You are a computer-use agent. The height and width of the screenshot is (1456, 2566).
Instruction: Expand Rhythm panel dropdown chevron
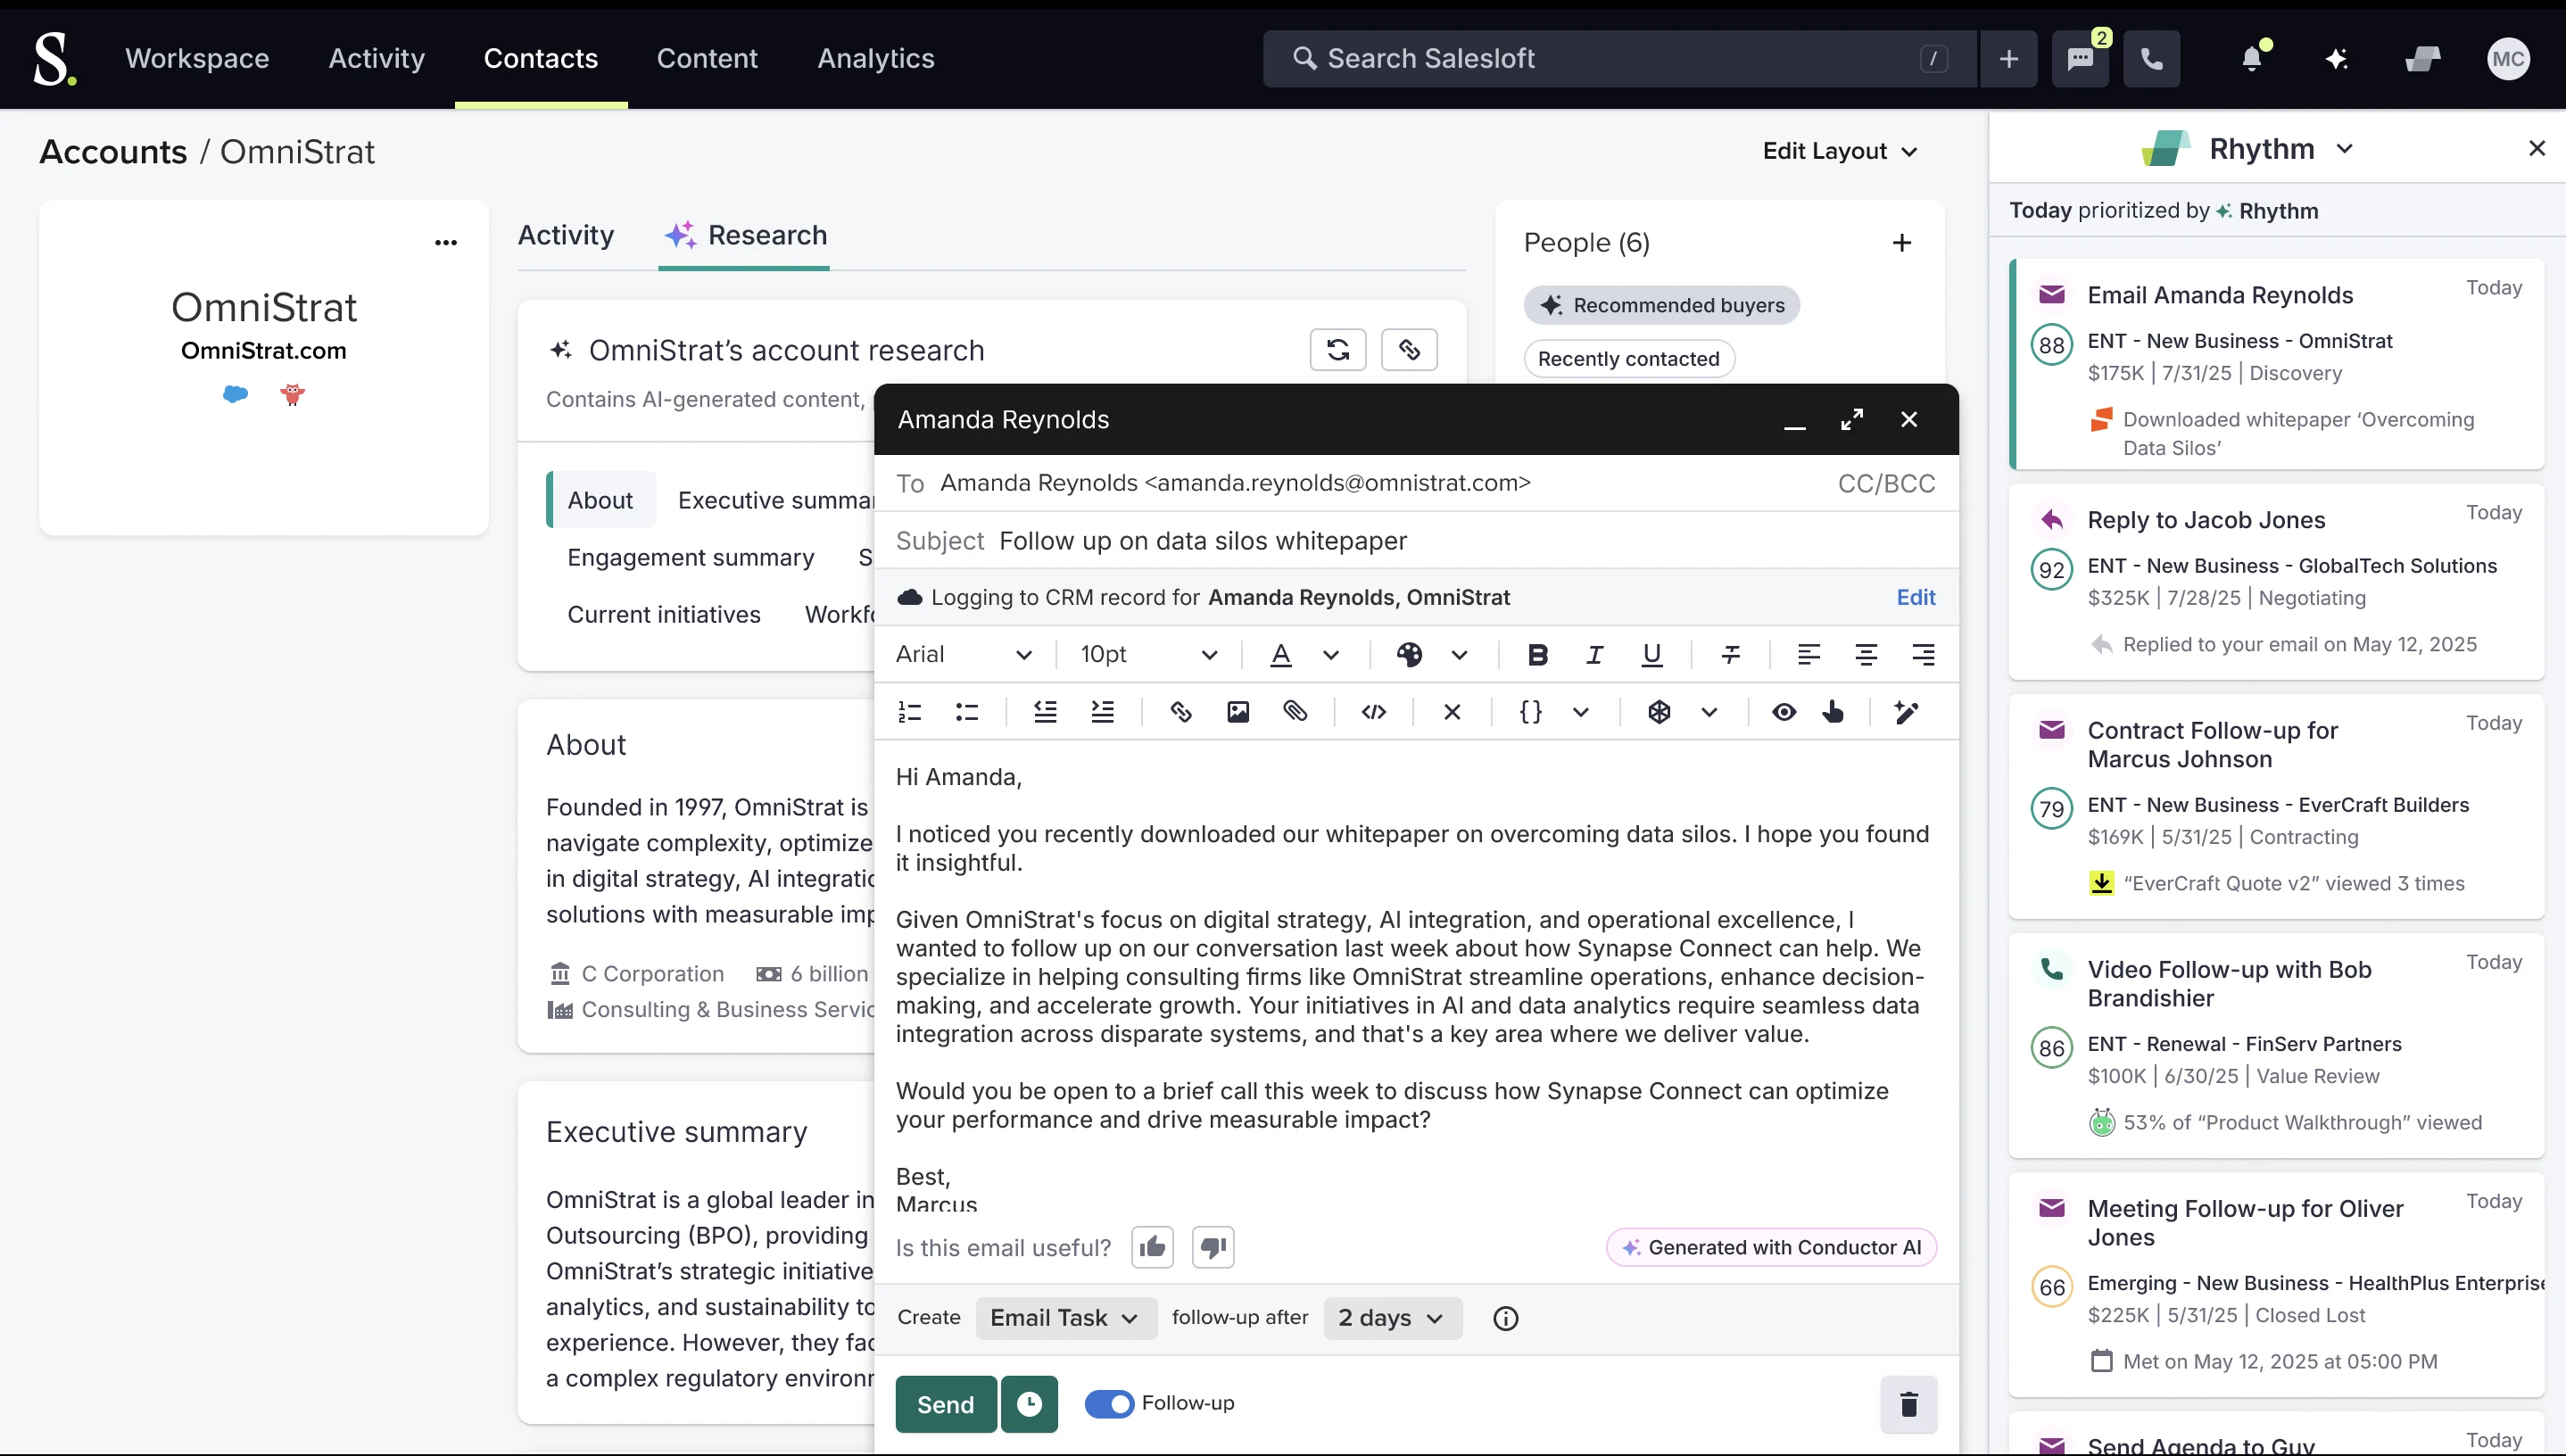(2344, 149)
